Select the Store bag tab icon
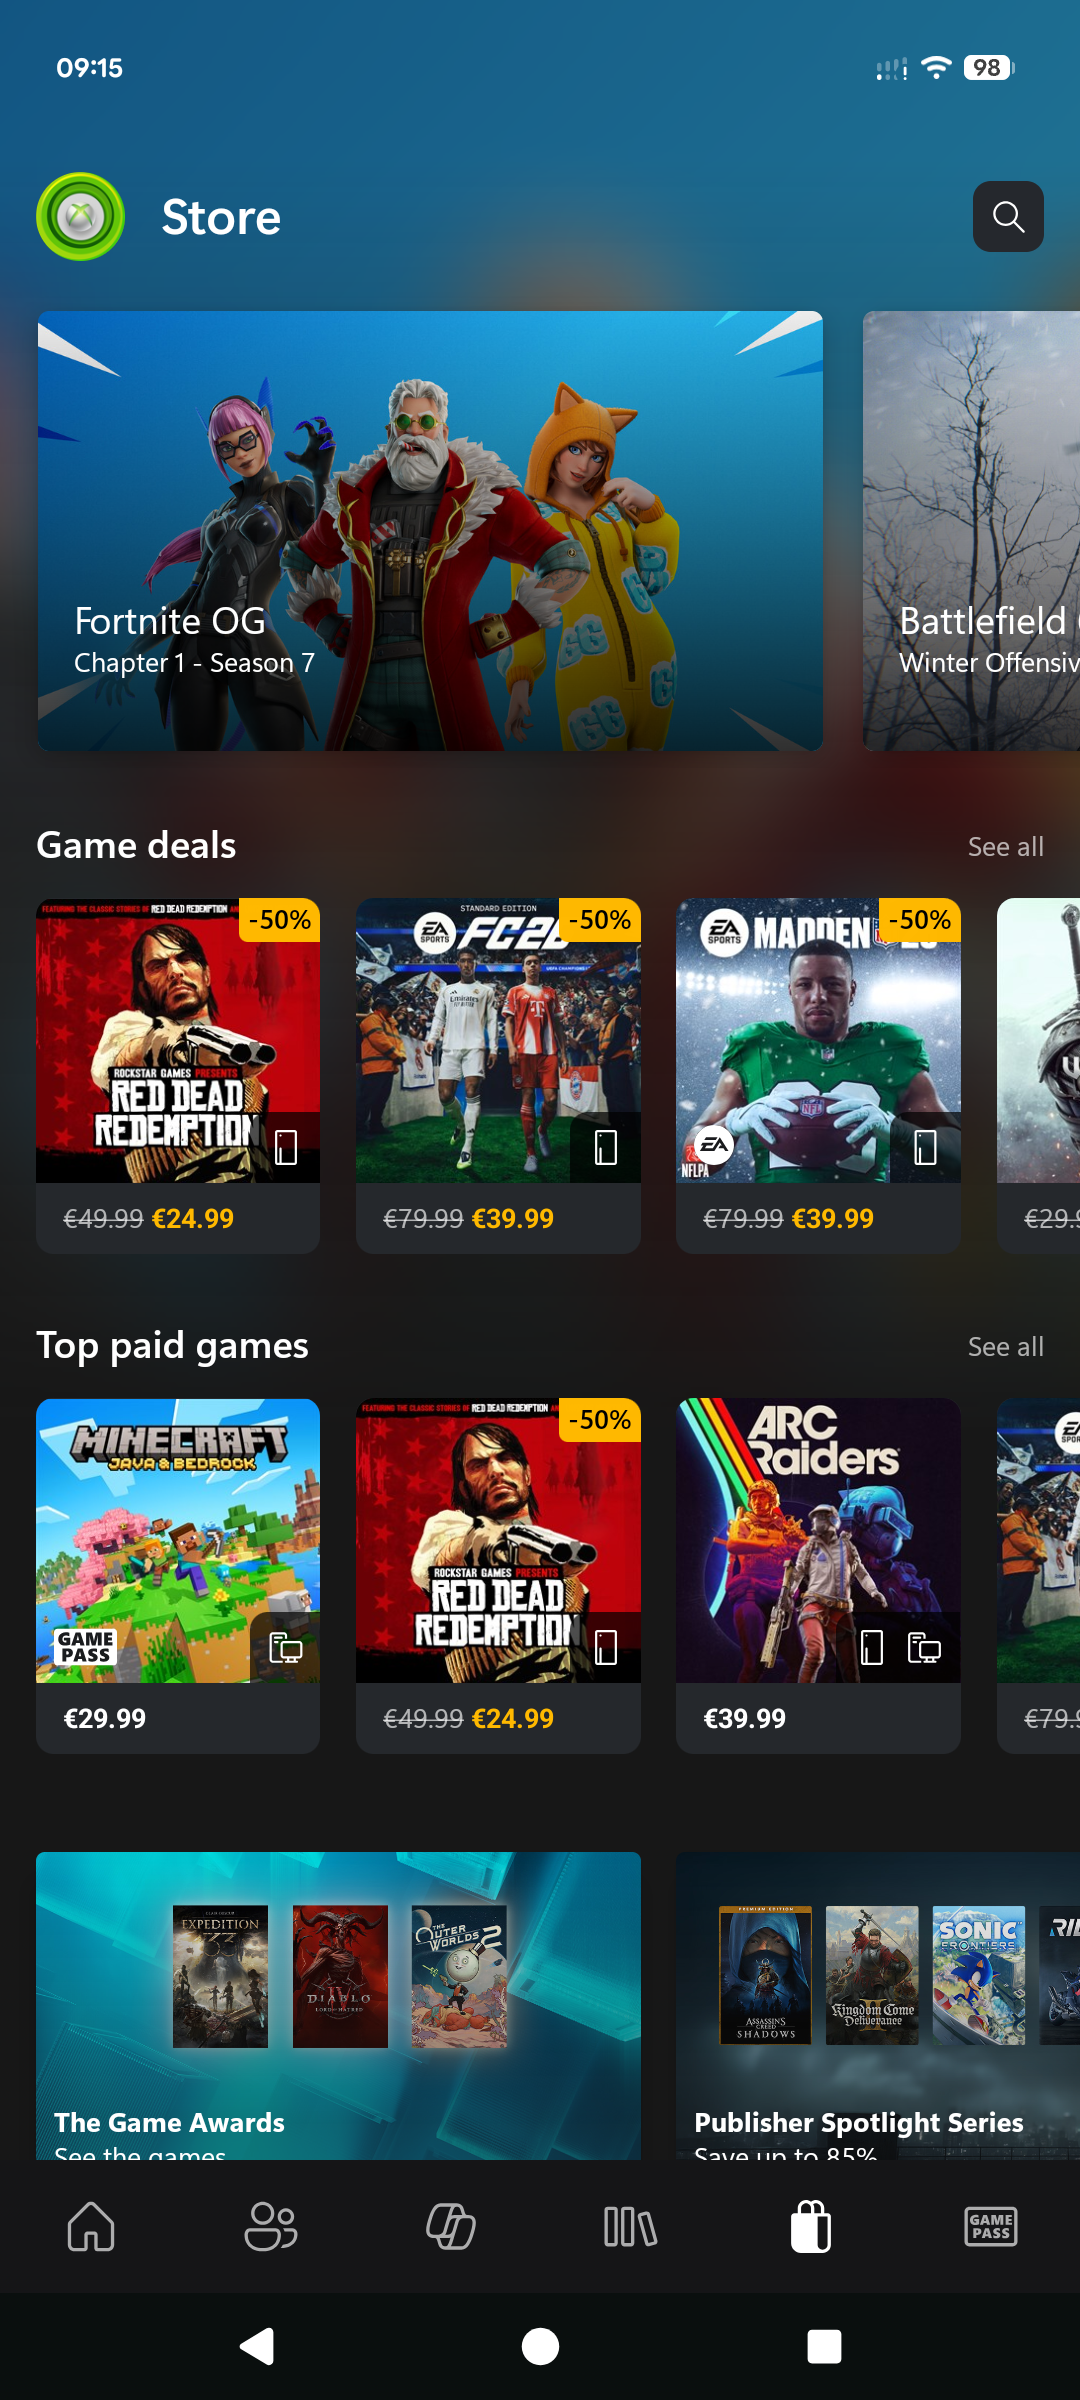Viewport: 1080px width, 2400px height. click(x=811, y=2227)
